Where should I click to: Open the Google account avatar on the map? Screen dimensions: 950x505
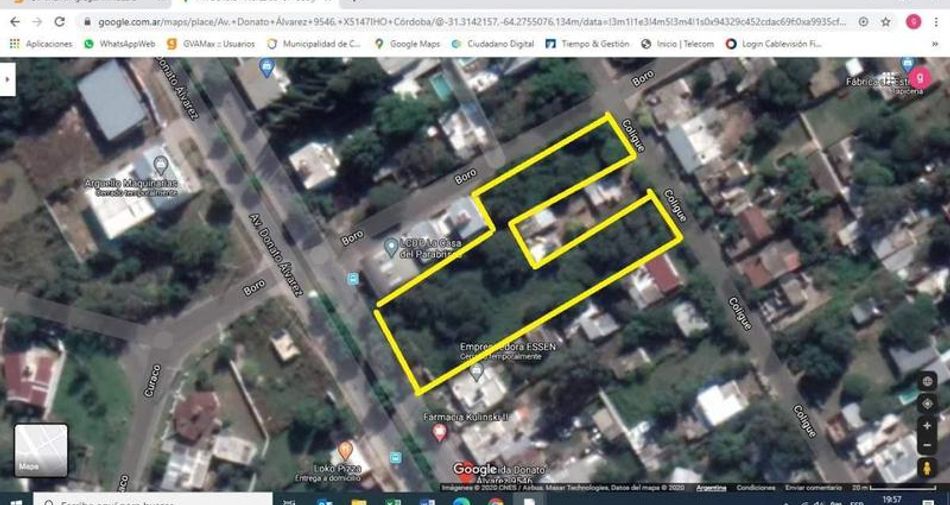921,78
